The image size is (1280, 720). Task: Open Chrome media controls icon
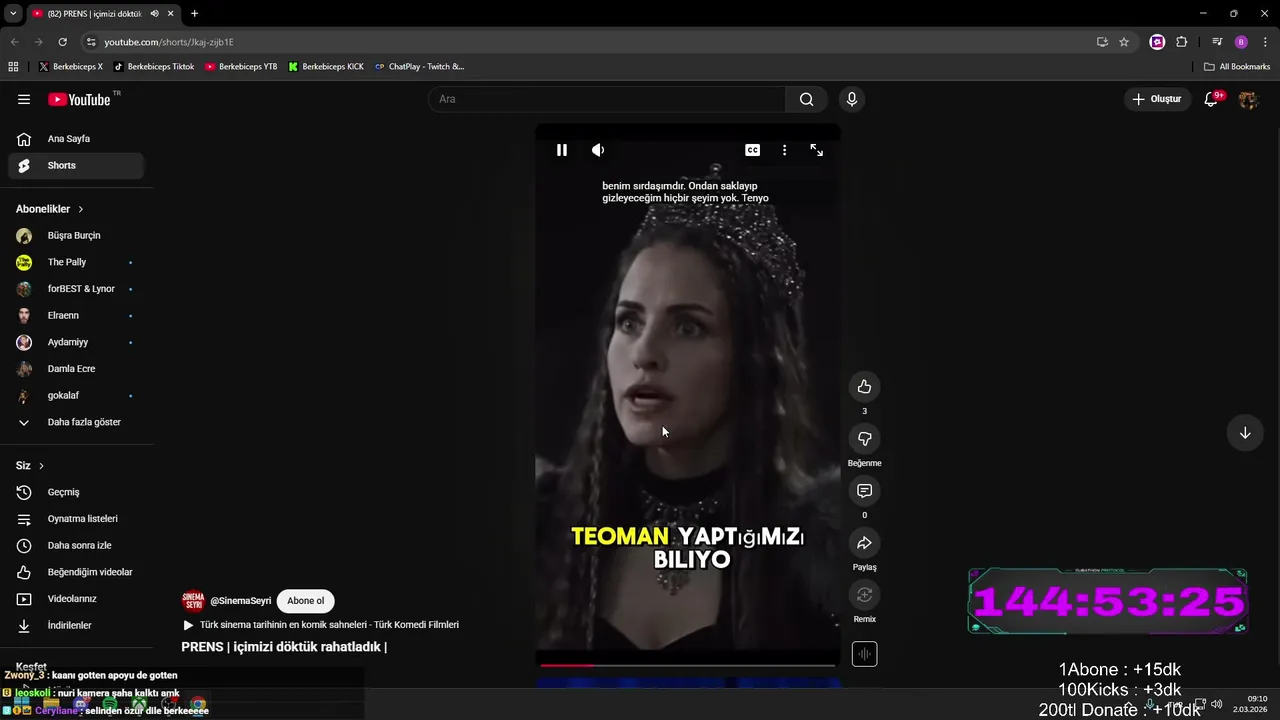click(1217, 42)
